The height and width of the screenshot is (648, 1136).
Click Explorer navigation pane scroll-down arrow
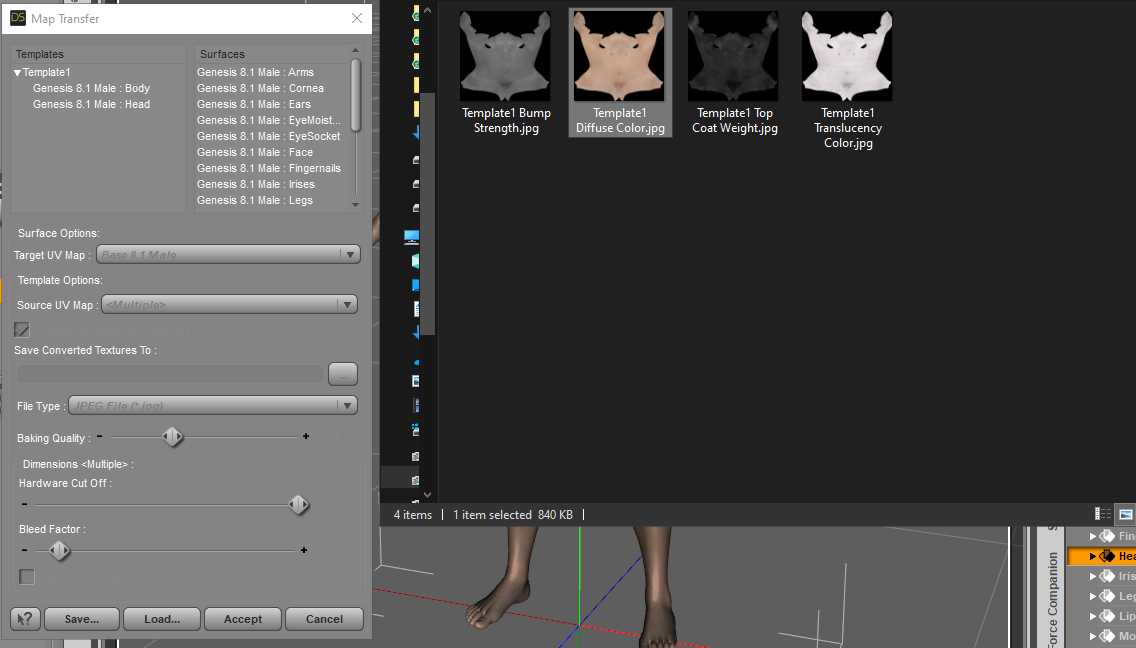(427, 495)
